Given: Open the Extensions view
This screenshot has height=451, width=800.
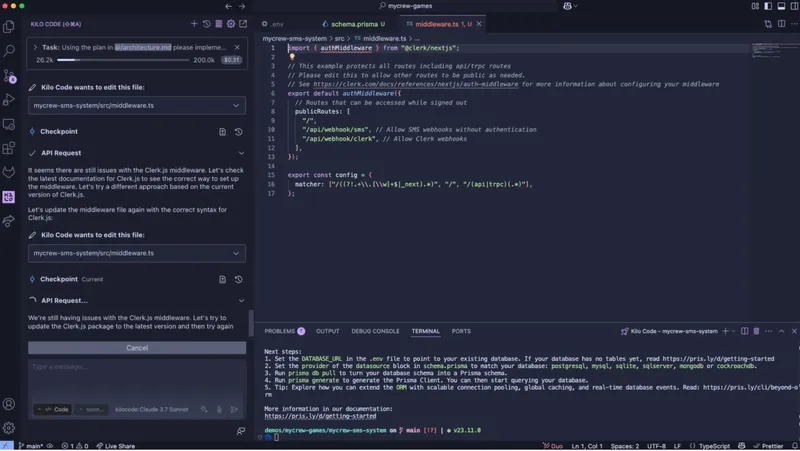Looking at the screenshot, I should [x=9, y=148].
